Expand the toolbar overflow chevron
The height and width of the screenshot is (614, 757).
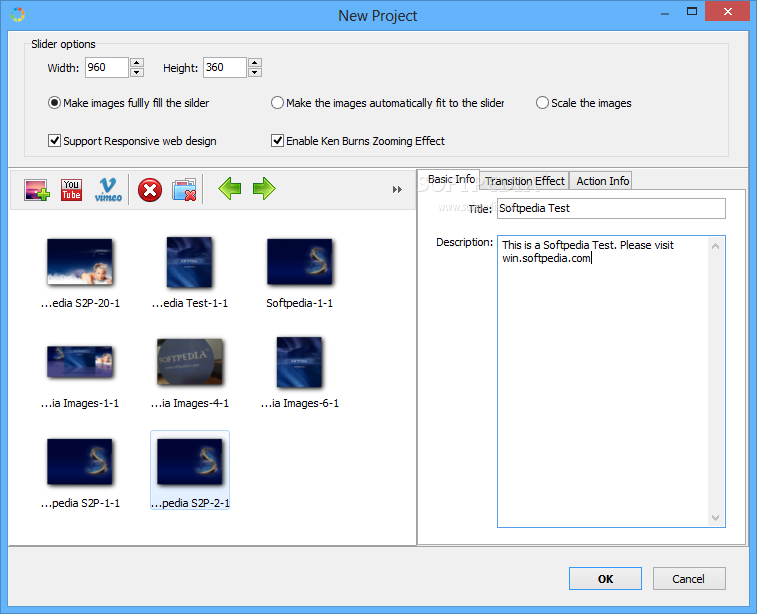[397, 190]
